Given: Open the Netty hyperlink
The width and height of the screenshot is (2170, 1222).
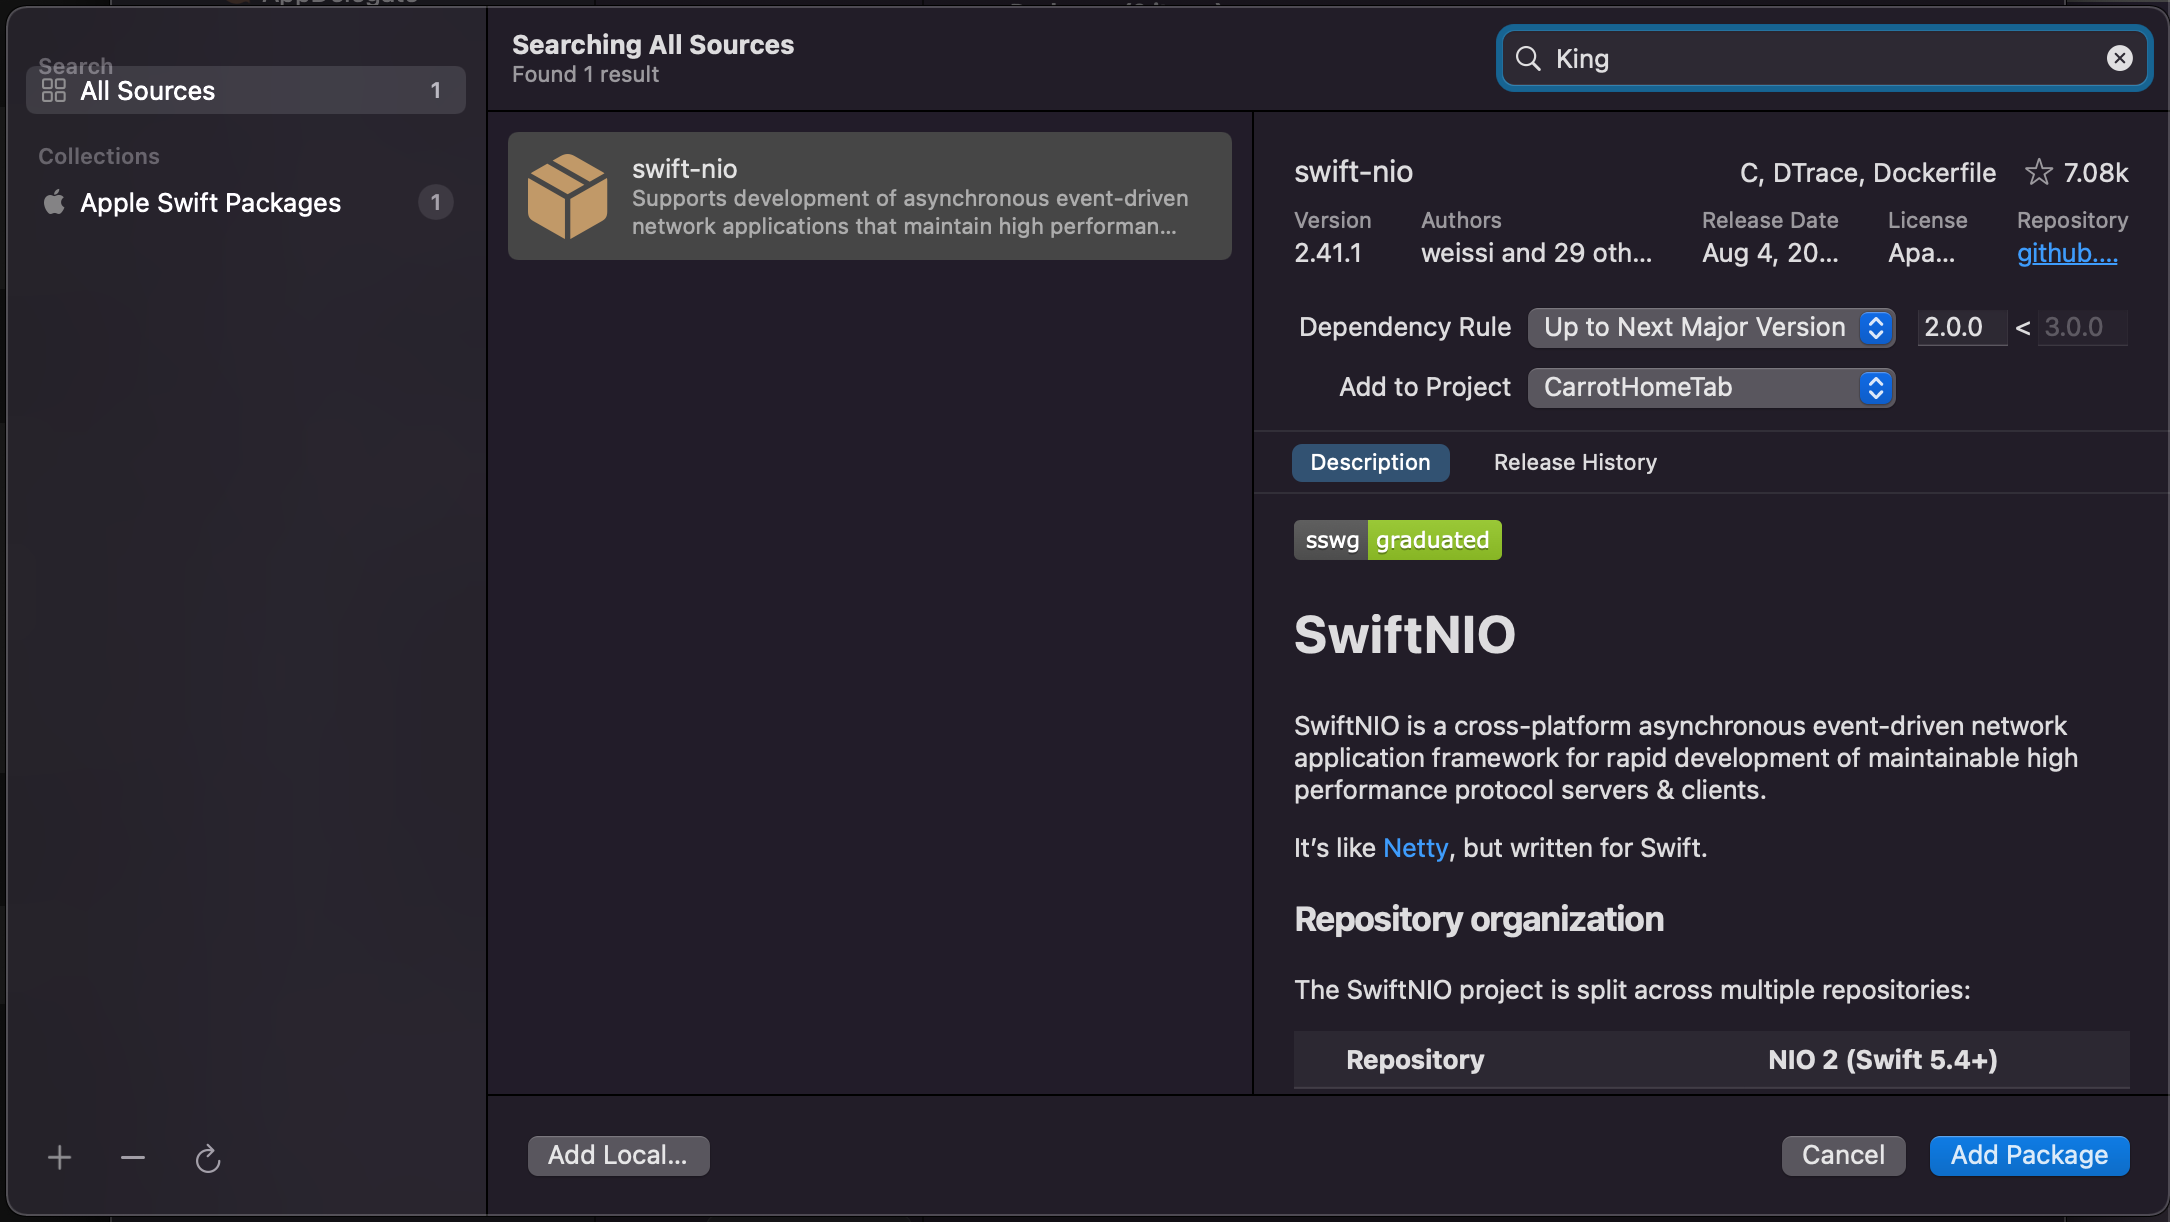Looking at the screenshot, I should 1415,848.
